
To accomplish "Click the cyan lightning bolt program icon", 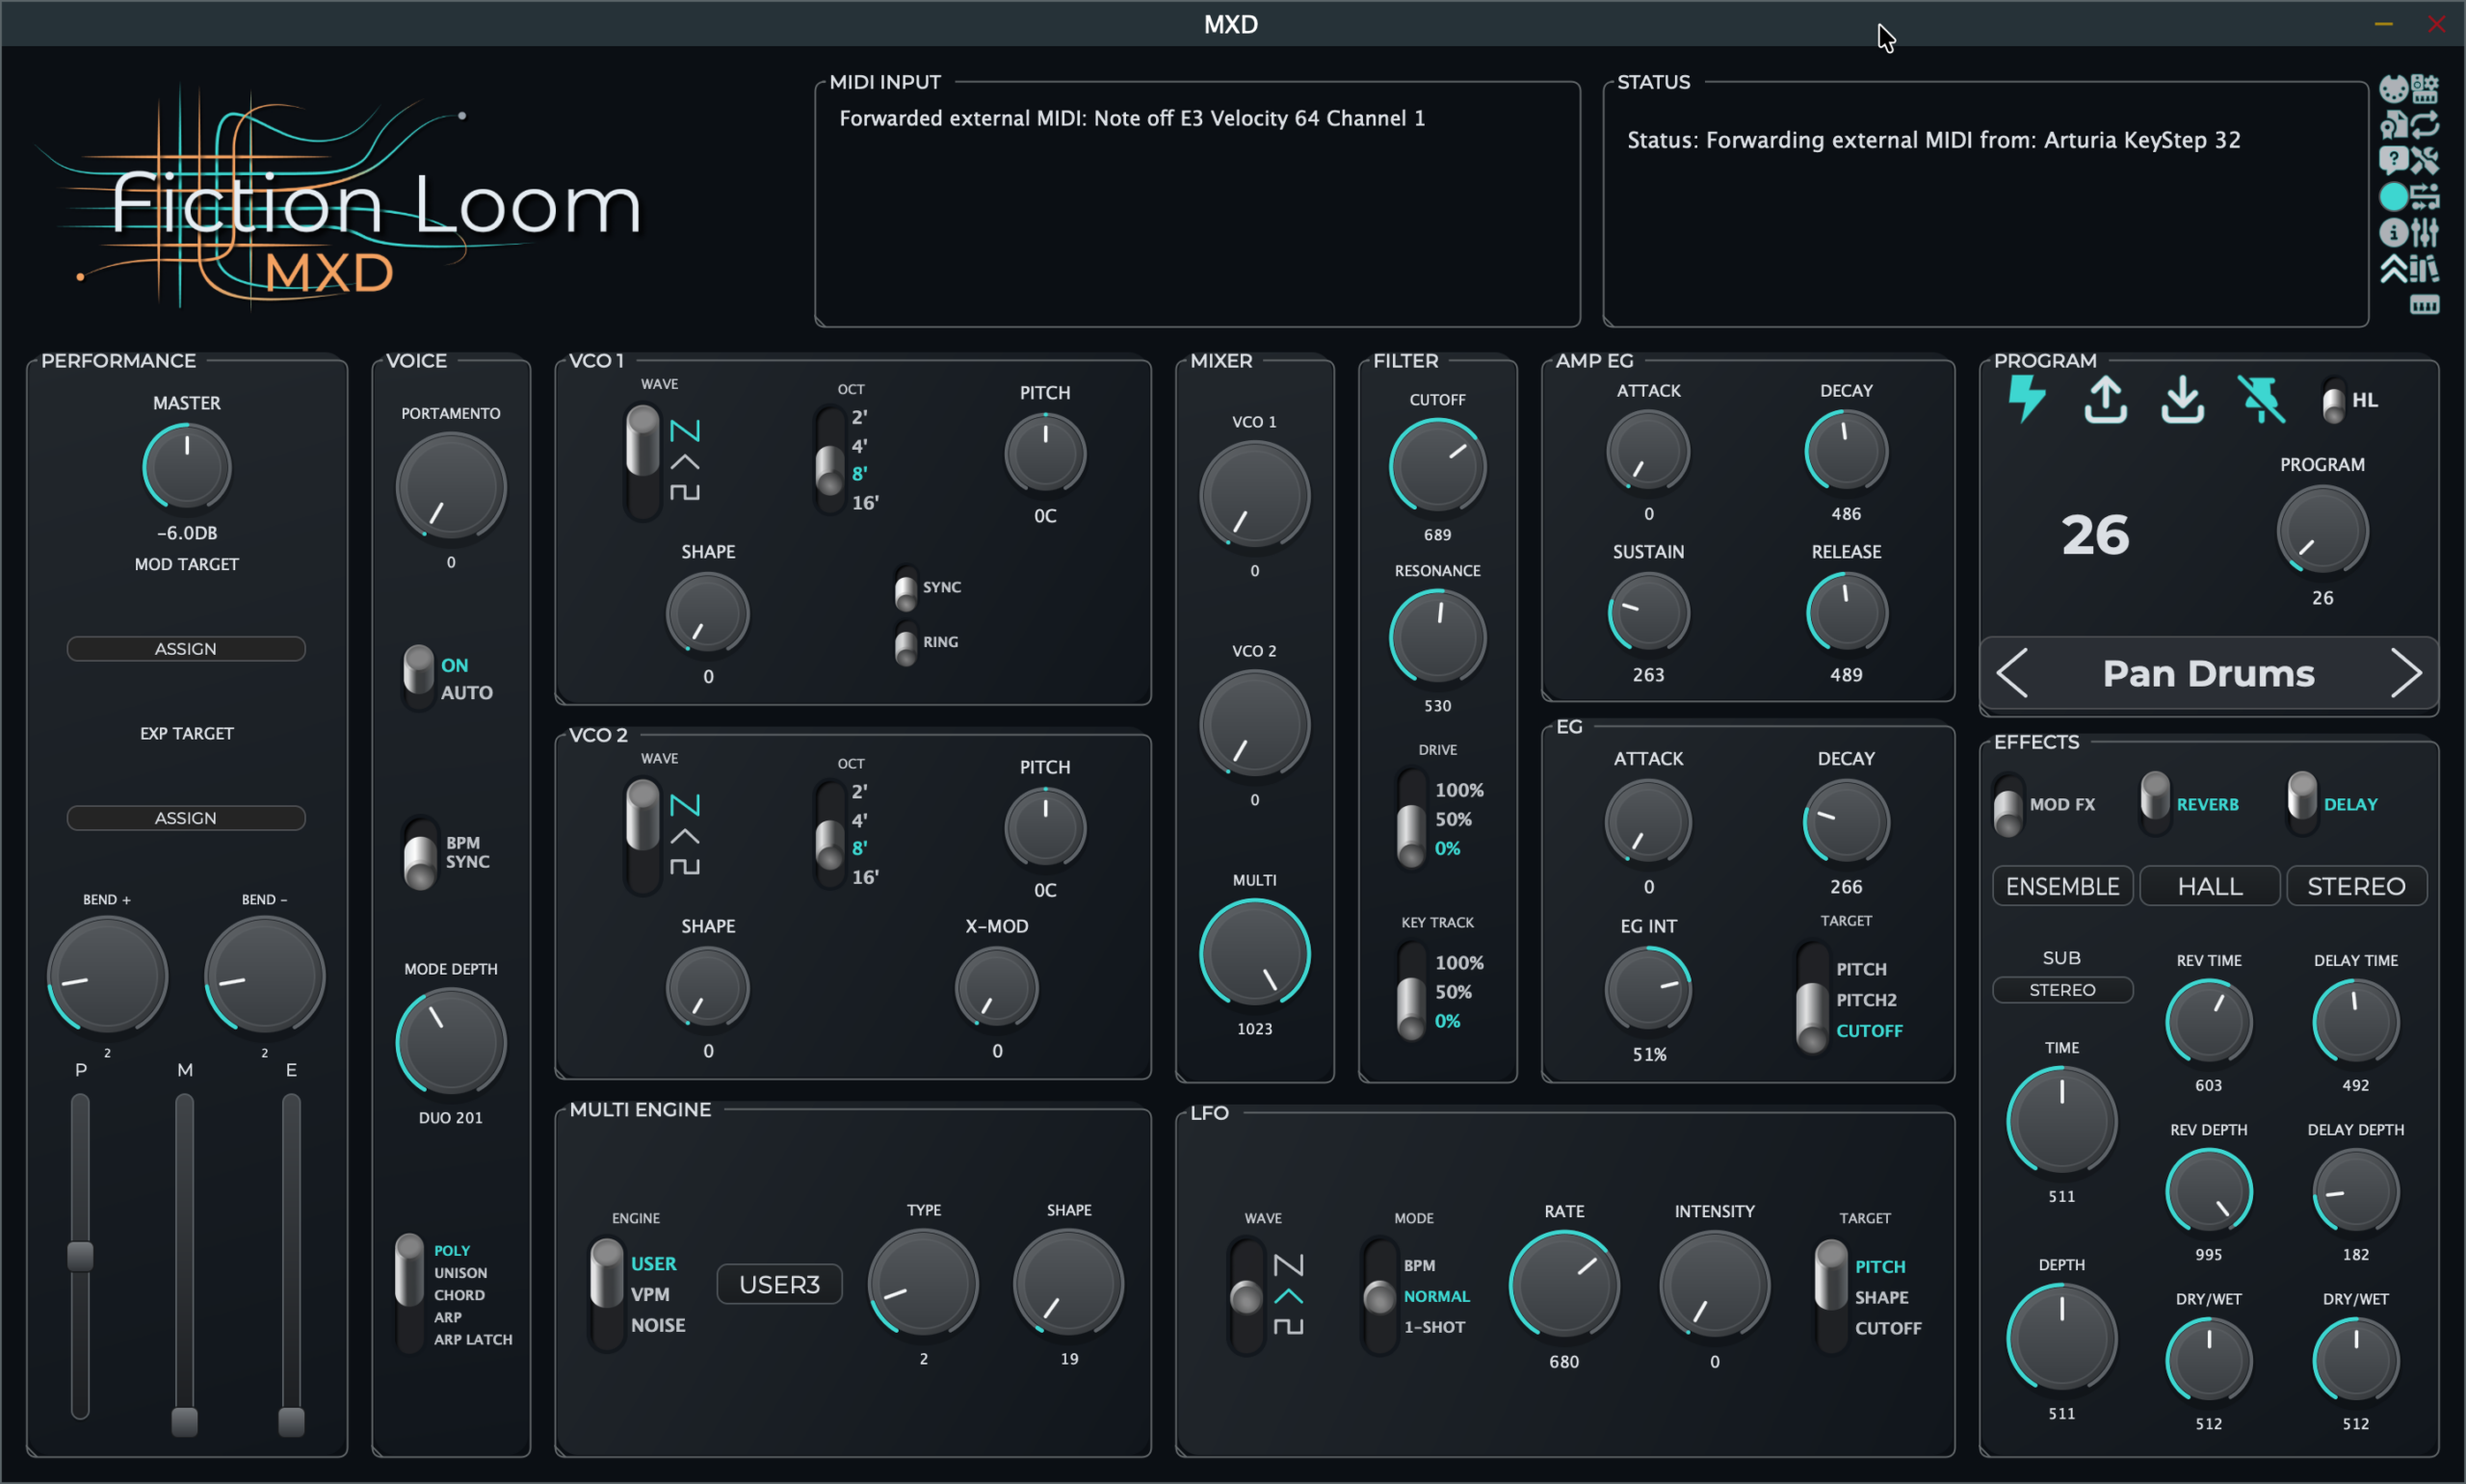I will pos(2026,399).
